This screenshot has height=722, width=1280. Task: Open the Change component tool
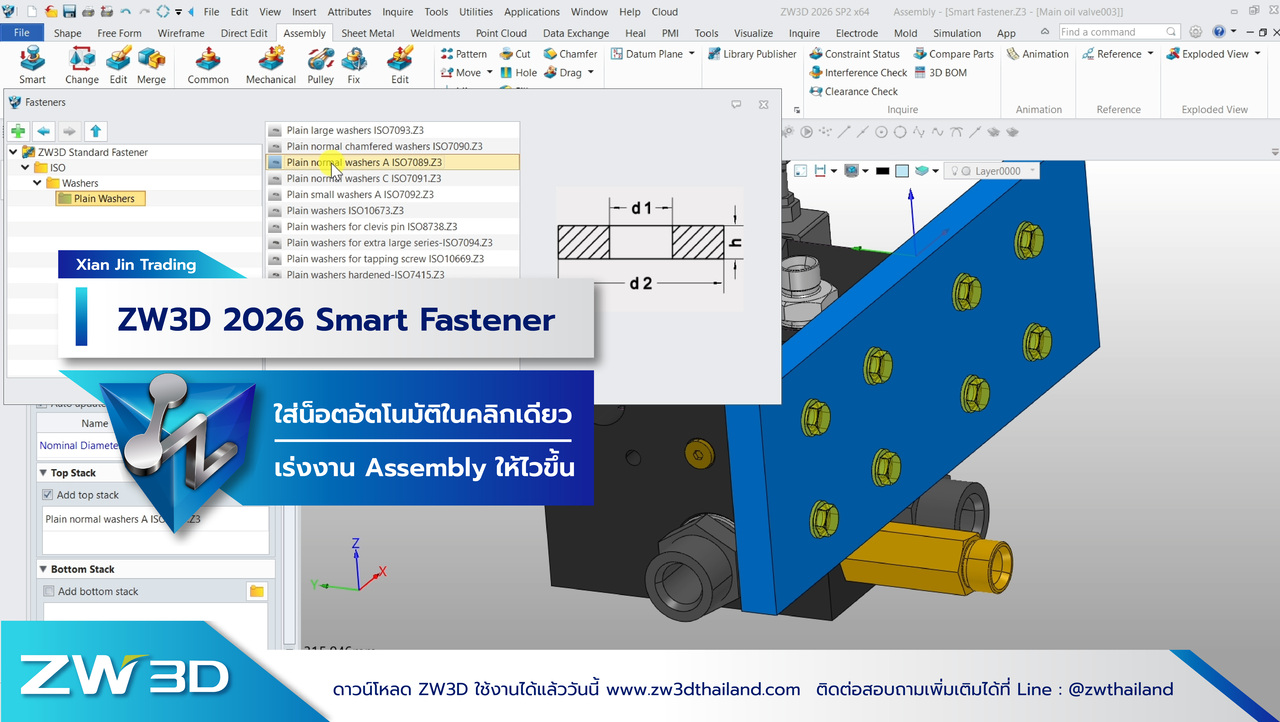(x=82, y=64)
